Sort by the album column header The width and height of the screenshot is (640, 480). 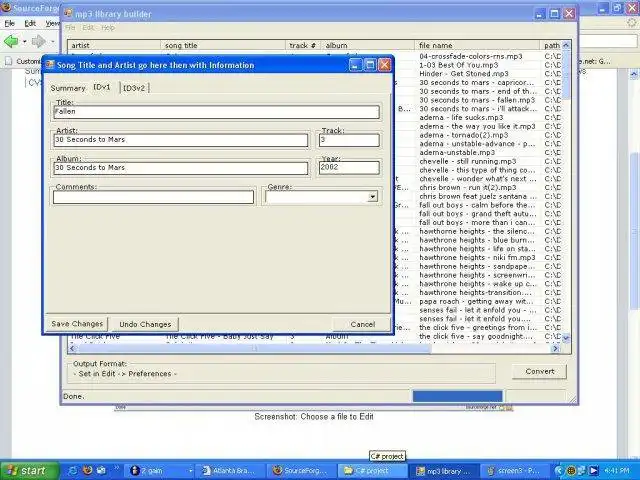(x=368, y=45)
